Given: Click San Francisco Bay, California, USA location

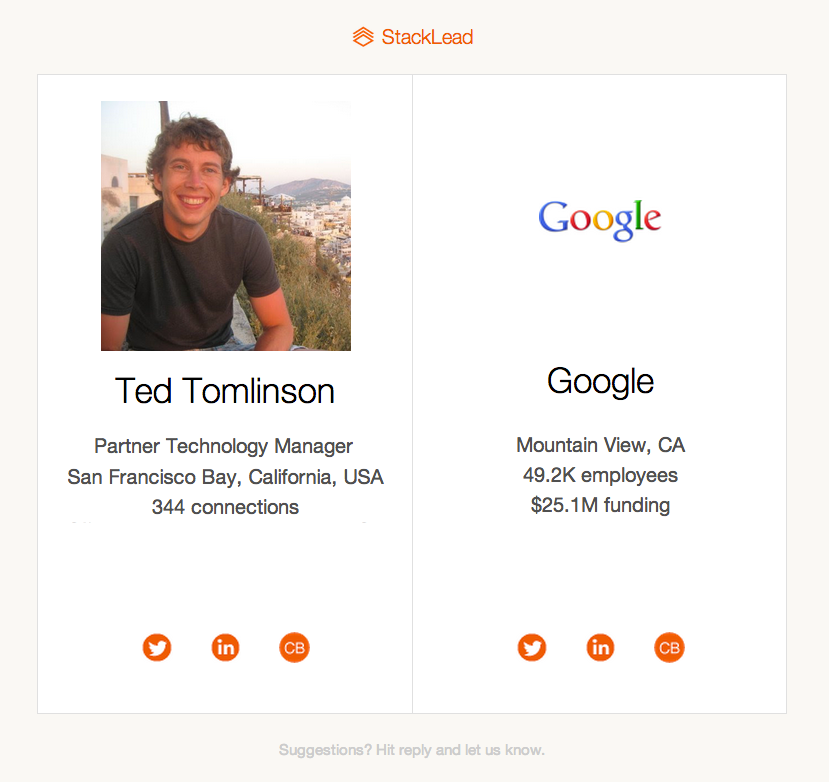Looking at the screenshot, I should pyautogui.click(x=225, y=477).
